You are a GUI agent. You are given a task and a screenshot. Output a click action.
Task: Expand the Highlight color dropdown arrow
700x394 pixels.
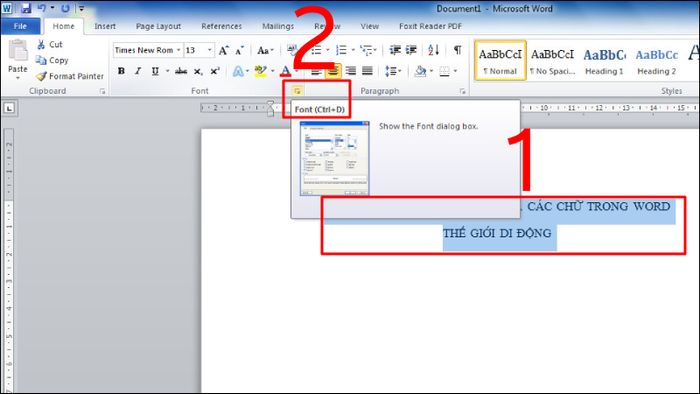(x=272, y=71)
